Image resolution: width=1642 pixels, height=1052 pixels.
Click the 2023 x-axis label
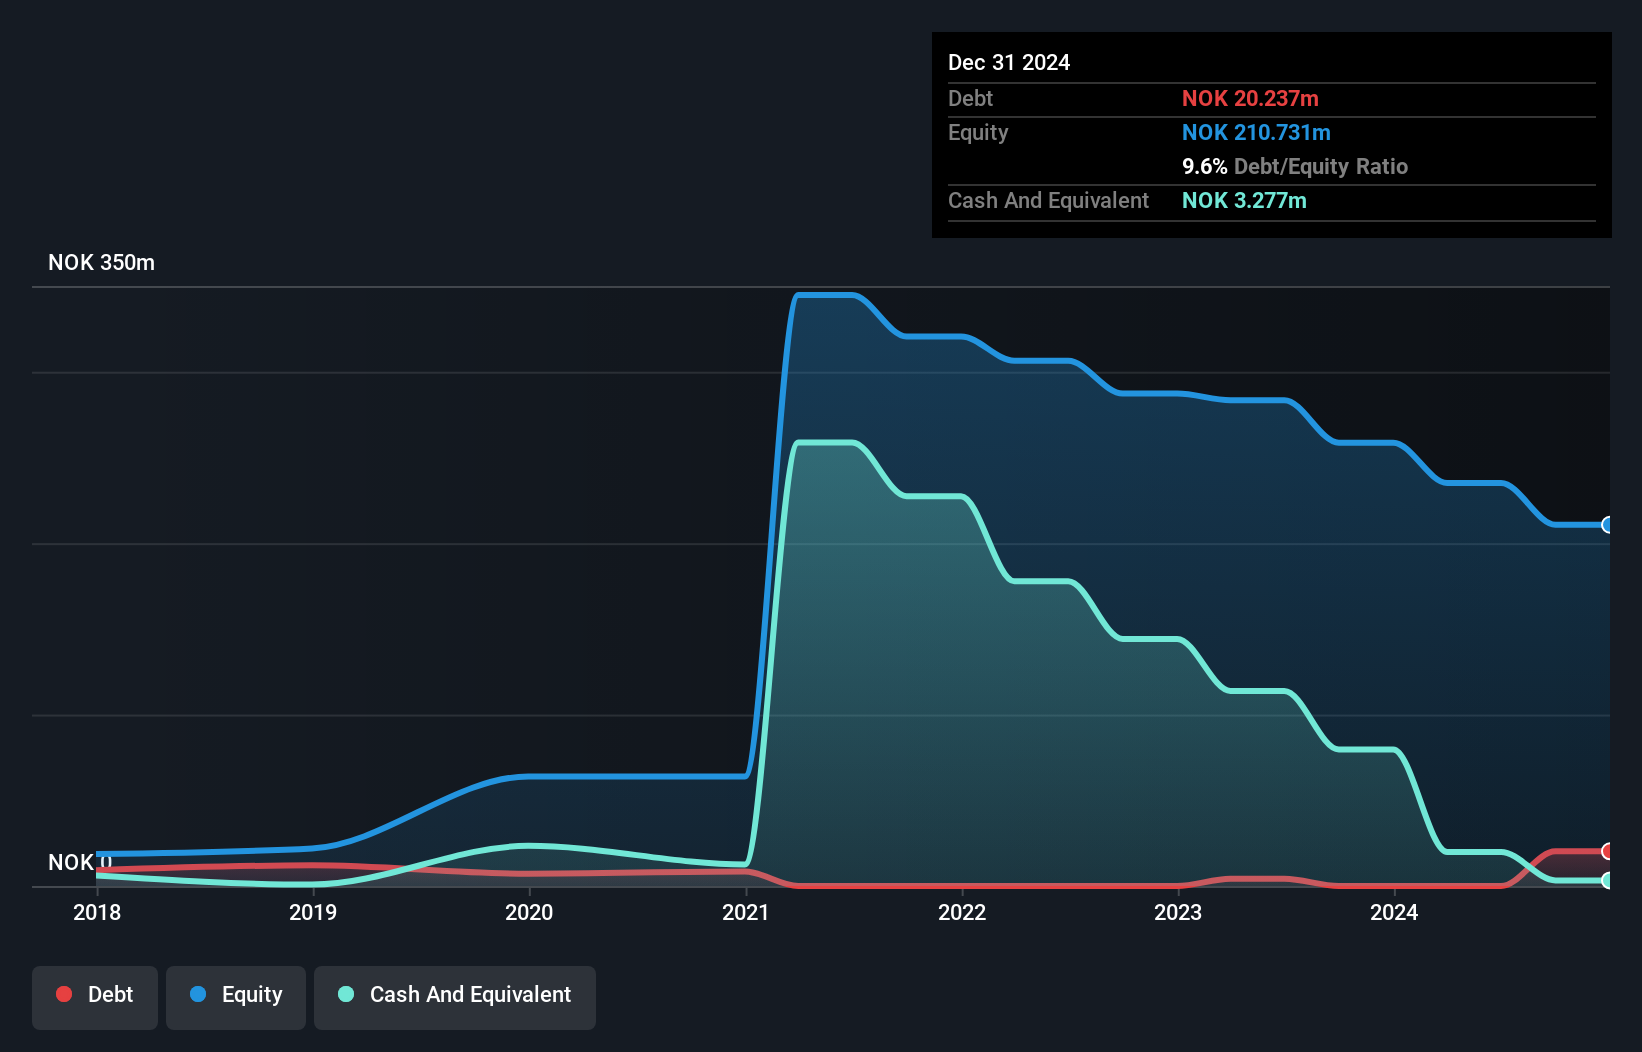[1178, 912]
